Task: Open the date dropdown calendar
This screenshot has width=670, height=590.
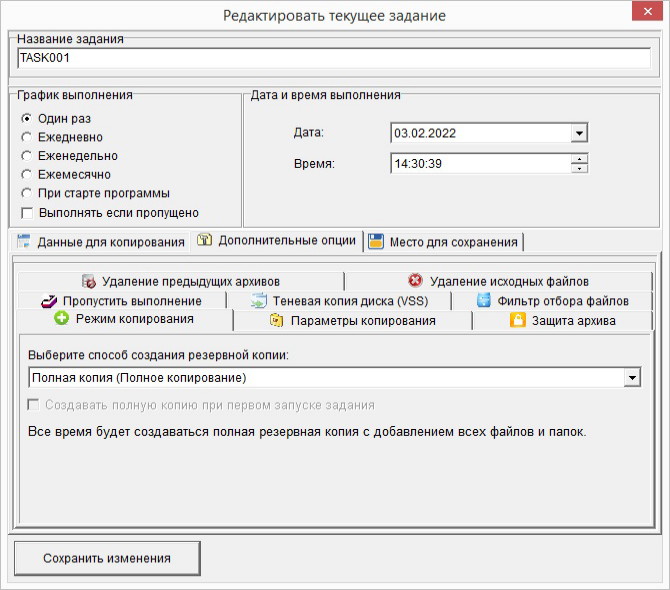Action: click(579, 133)
